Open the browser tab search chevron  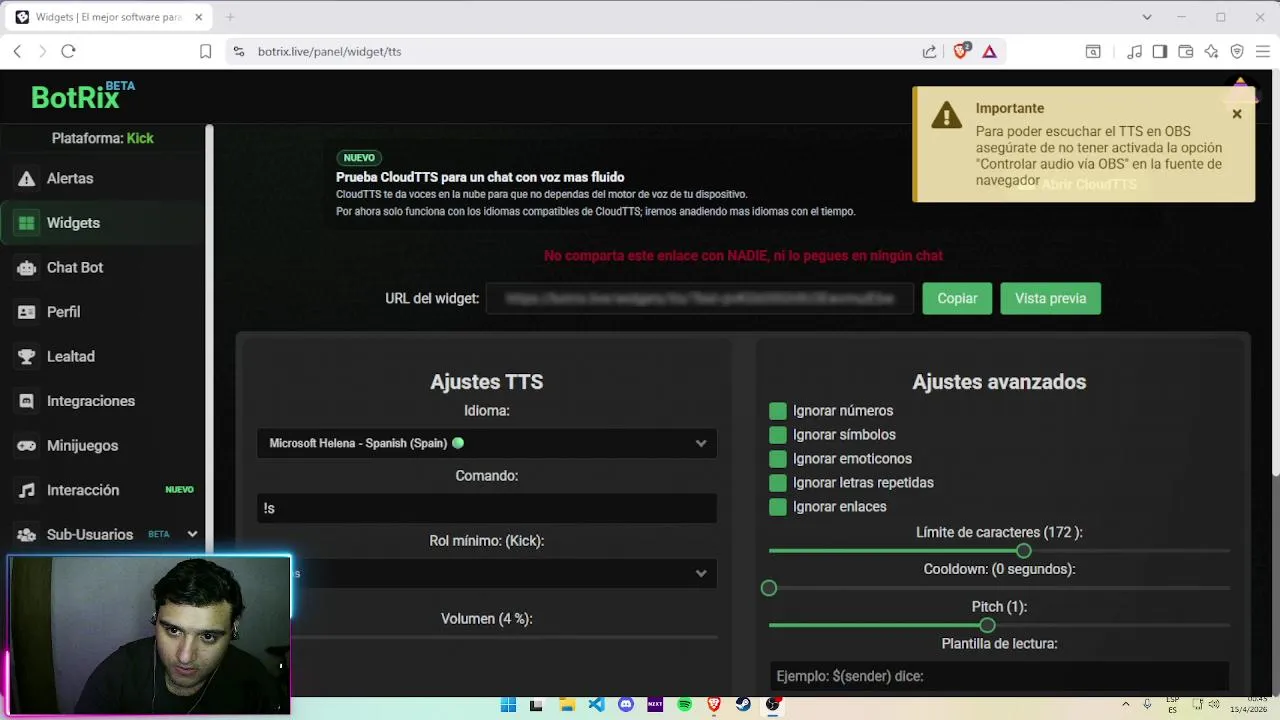coord(1147,17)
